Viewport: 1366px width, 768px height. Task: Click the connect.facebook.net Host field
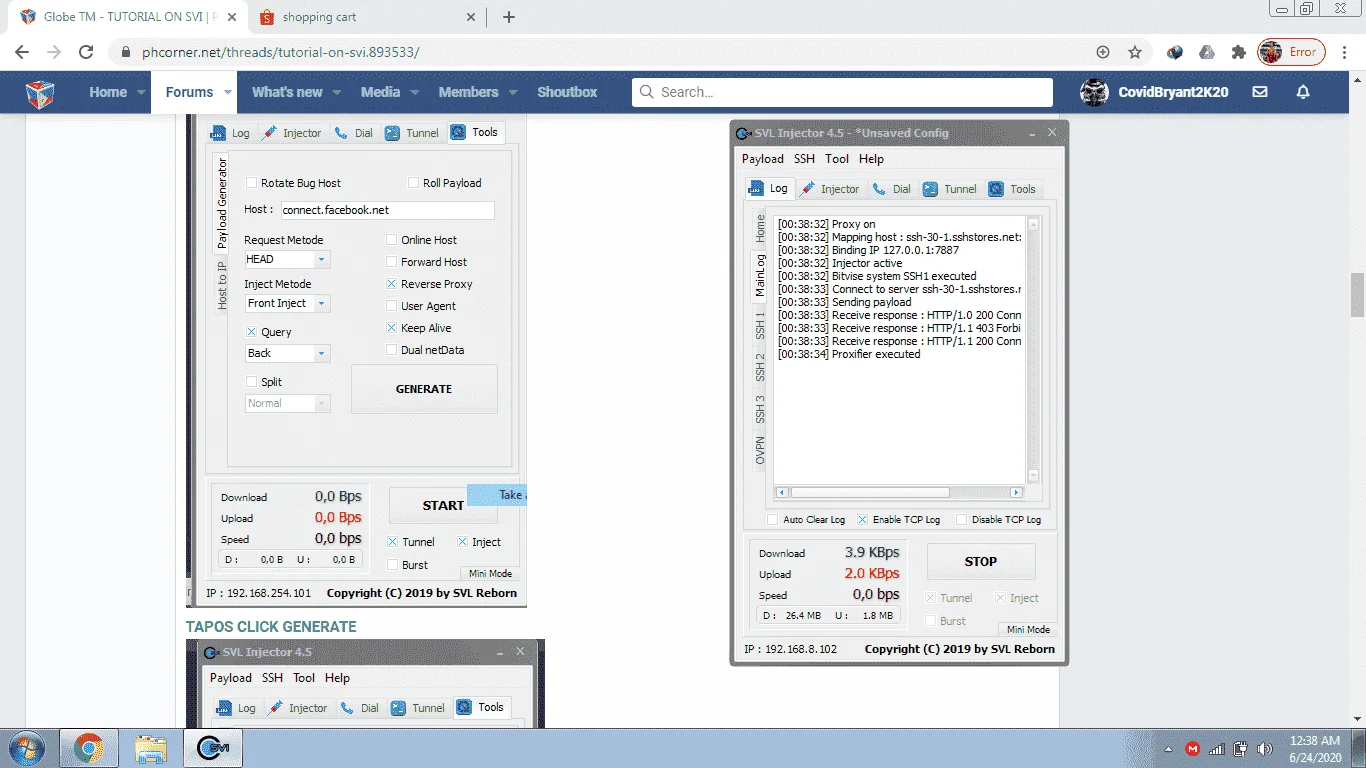387,210
